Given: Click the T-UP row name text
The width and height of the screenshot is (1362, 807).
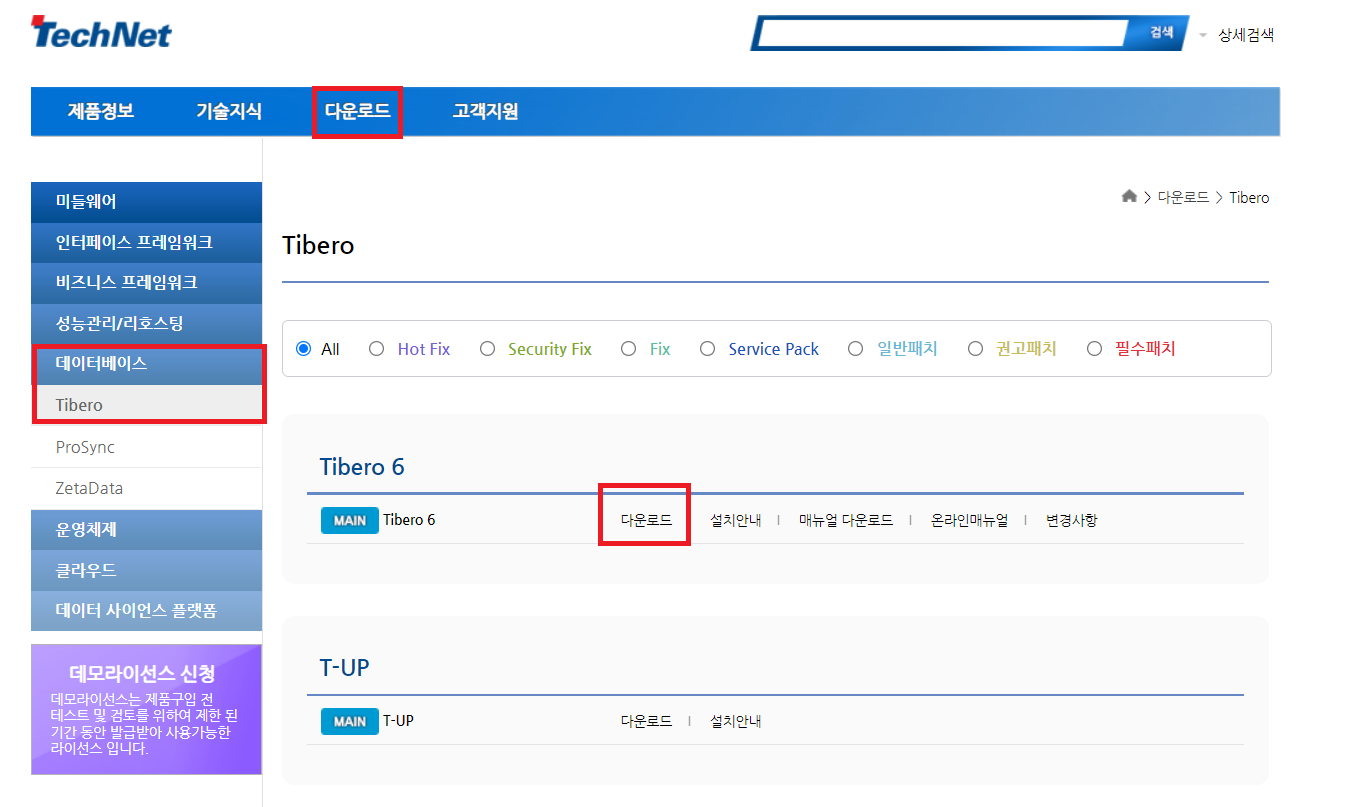Looking at the screenshot, I should 398,721.
